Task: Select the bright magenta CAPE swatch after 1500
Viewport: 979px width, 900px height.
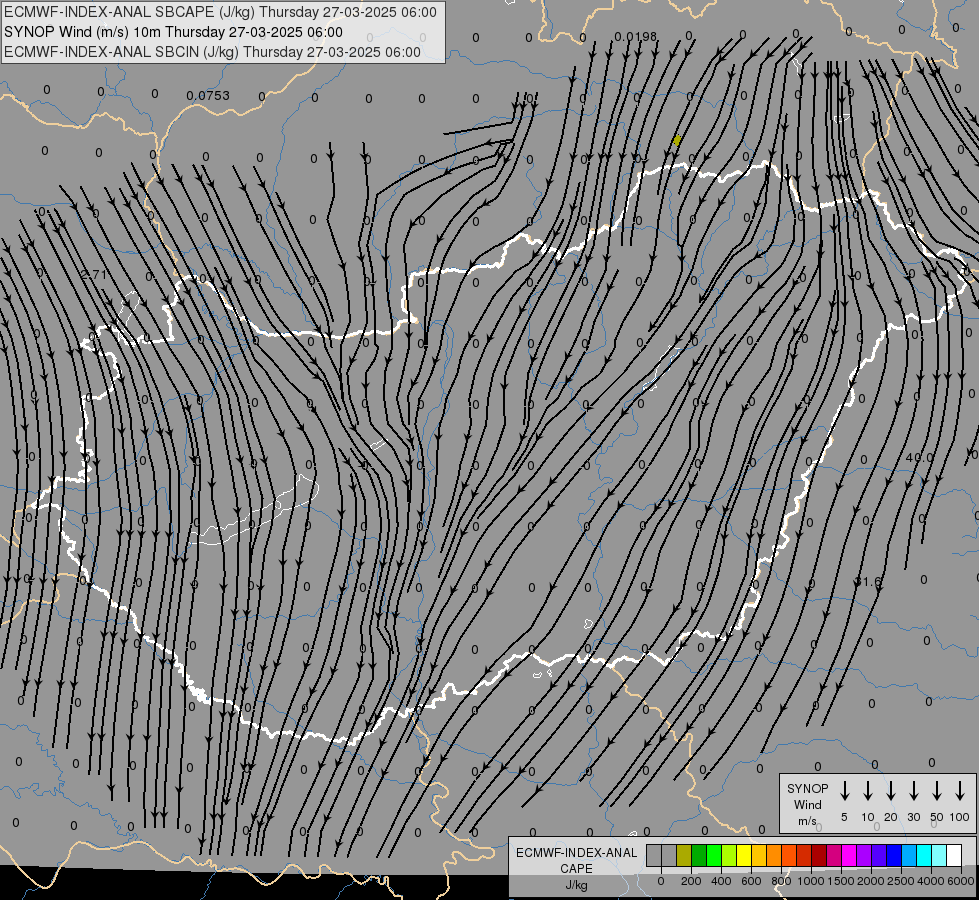Action: click(x=849, y=856)
